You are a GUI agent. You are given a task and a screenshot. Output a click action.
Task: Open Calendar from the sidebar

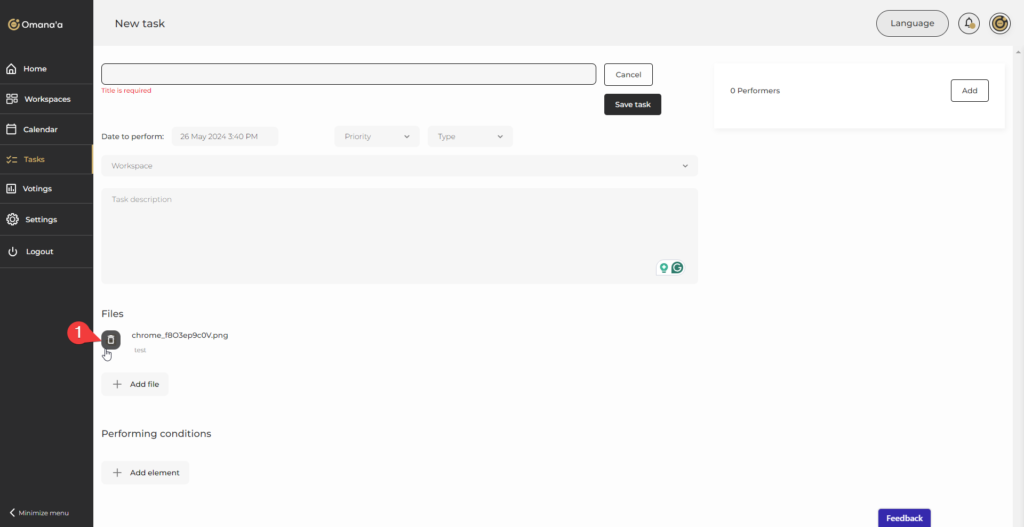pyautogui.click(x=40, y=129)
